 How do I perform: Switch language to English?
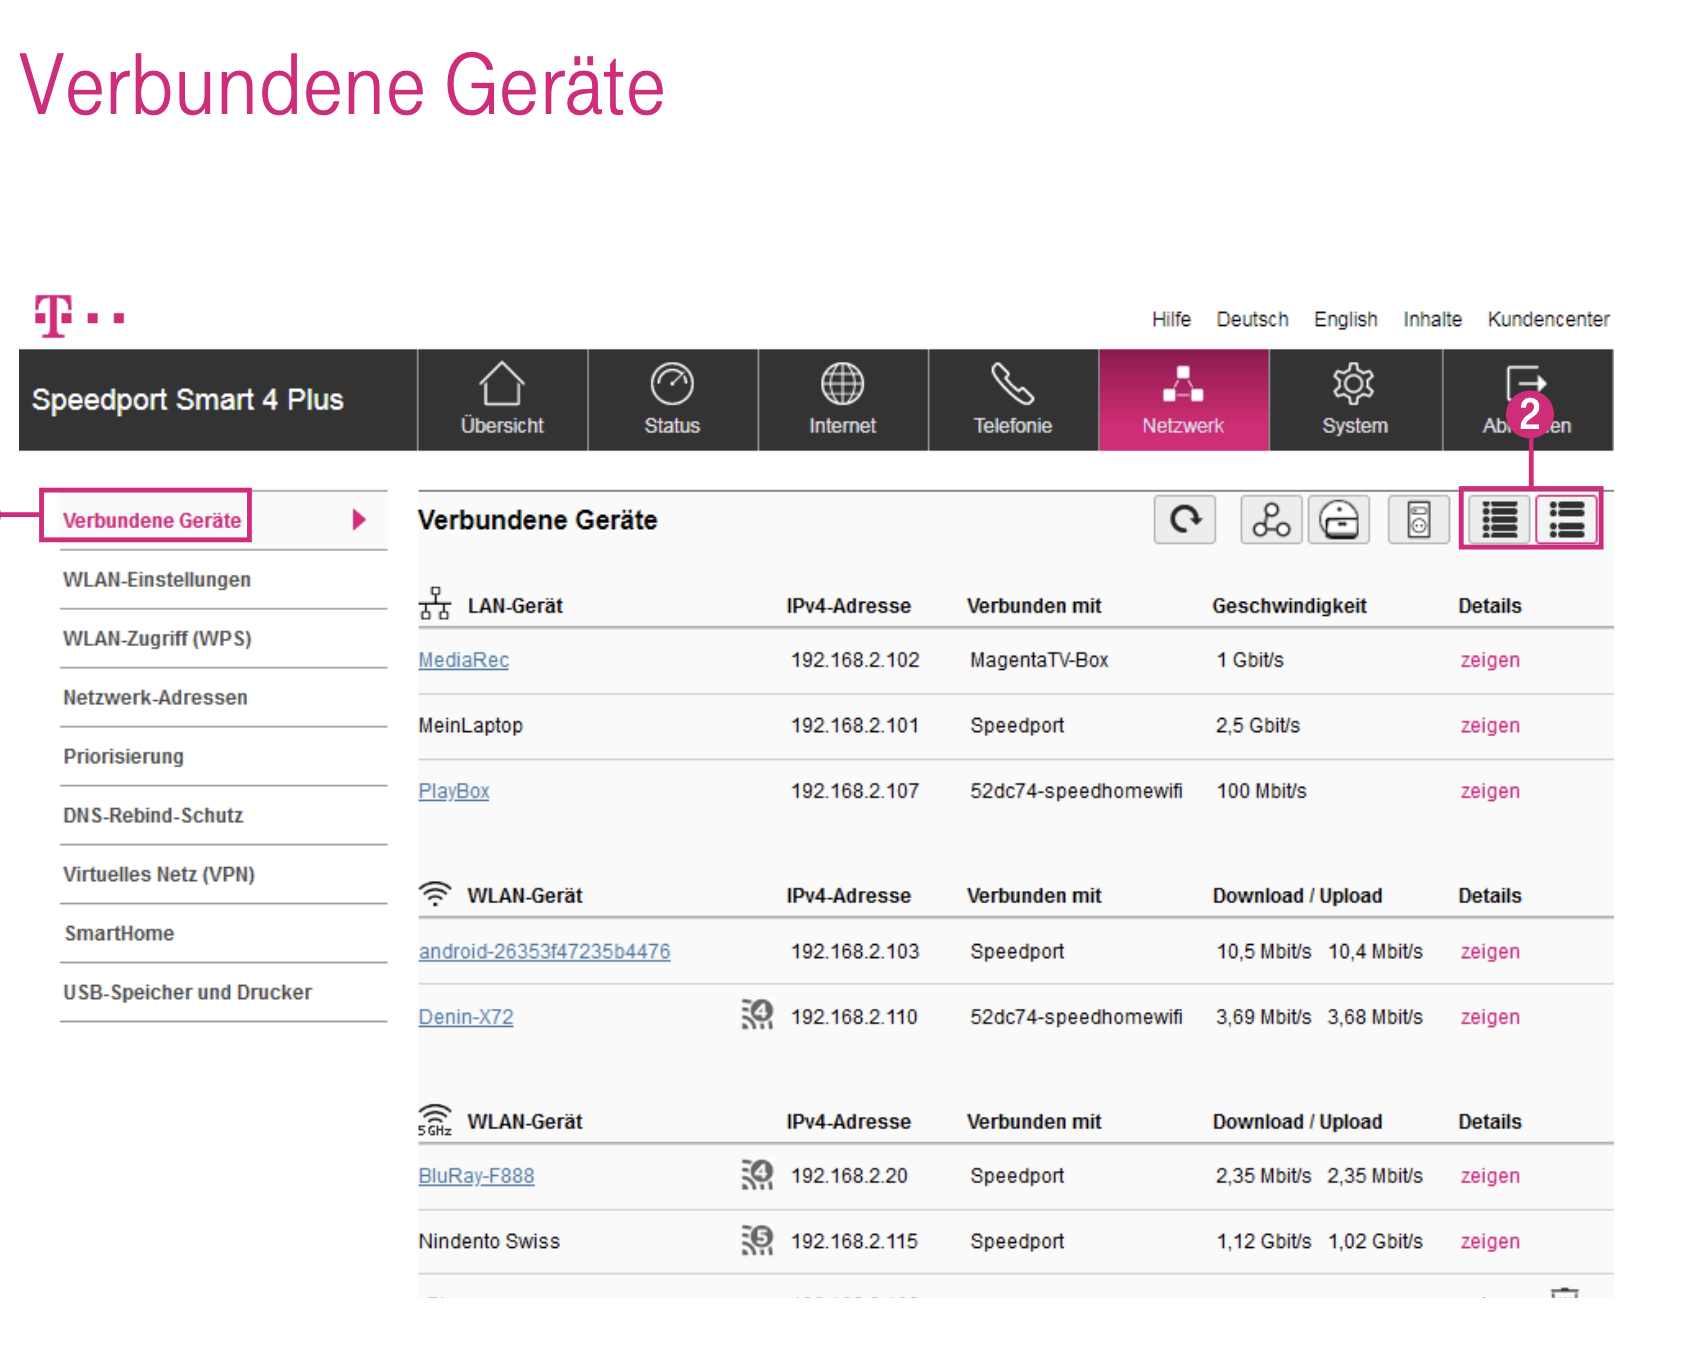1345,319
